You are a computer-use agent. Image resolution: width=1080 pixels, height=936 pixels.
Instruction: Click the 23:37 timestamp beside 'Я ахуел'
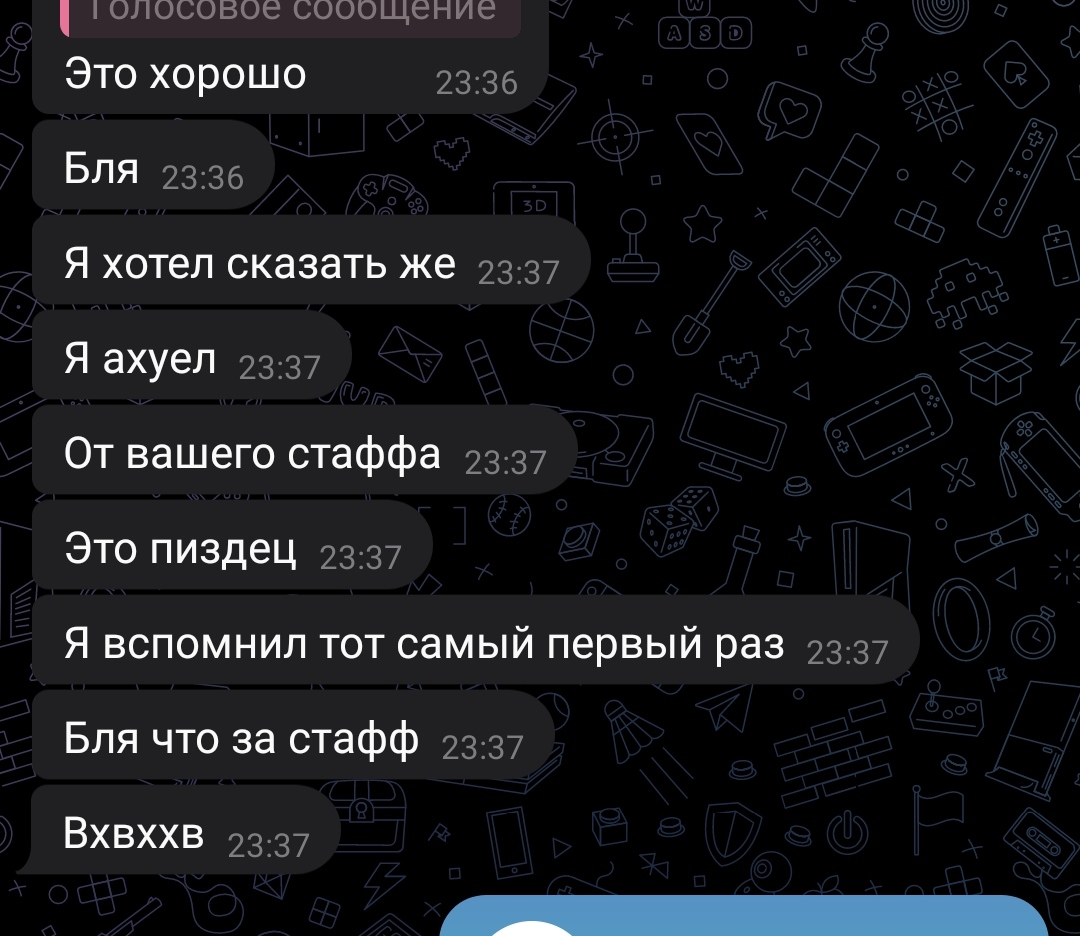(x=279, y=368)
